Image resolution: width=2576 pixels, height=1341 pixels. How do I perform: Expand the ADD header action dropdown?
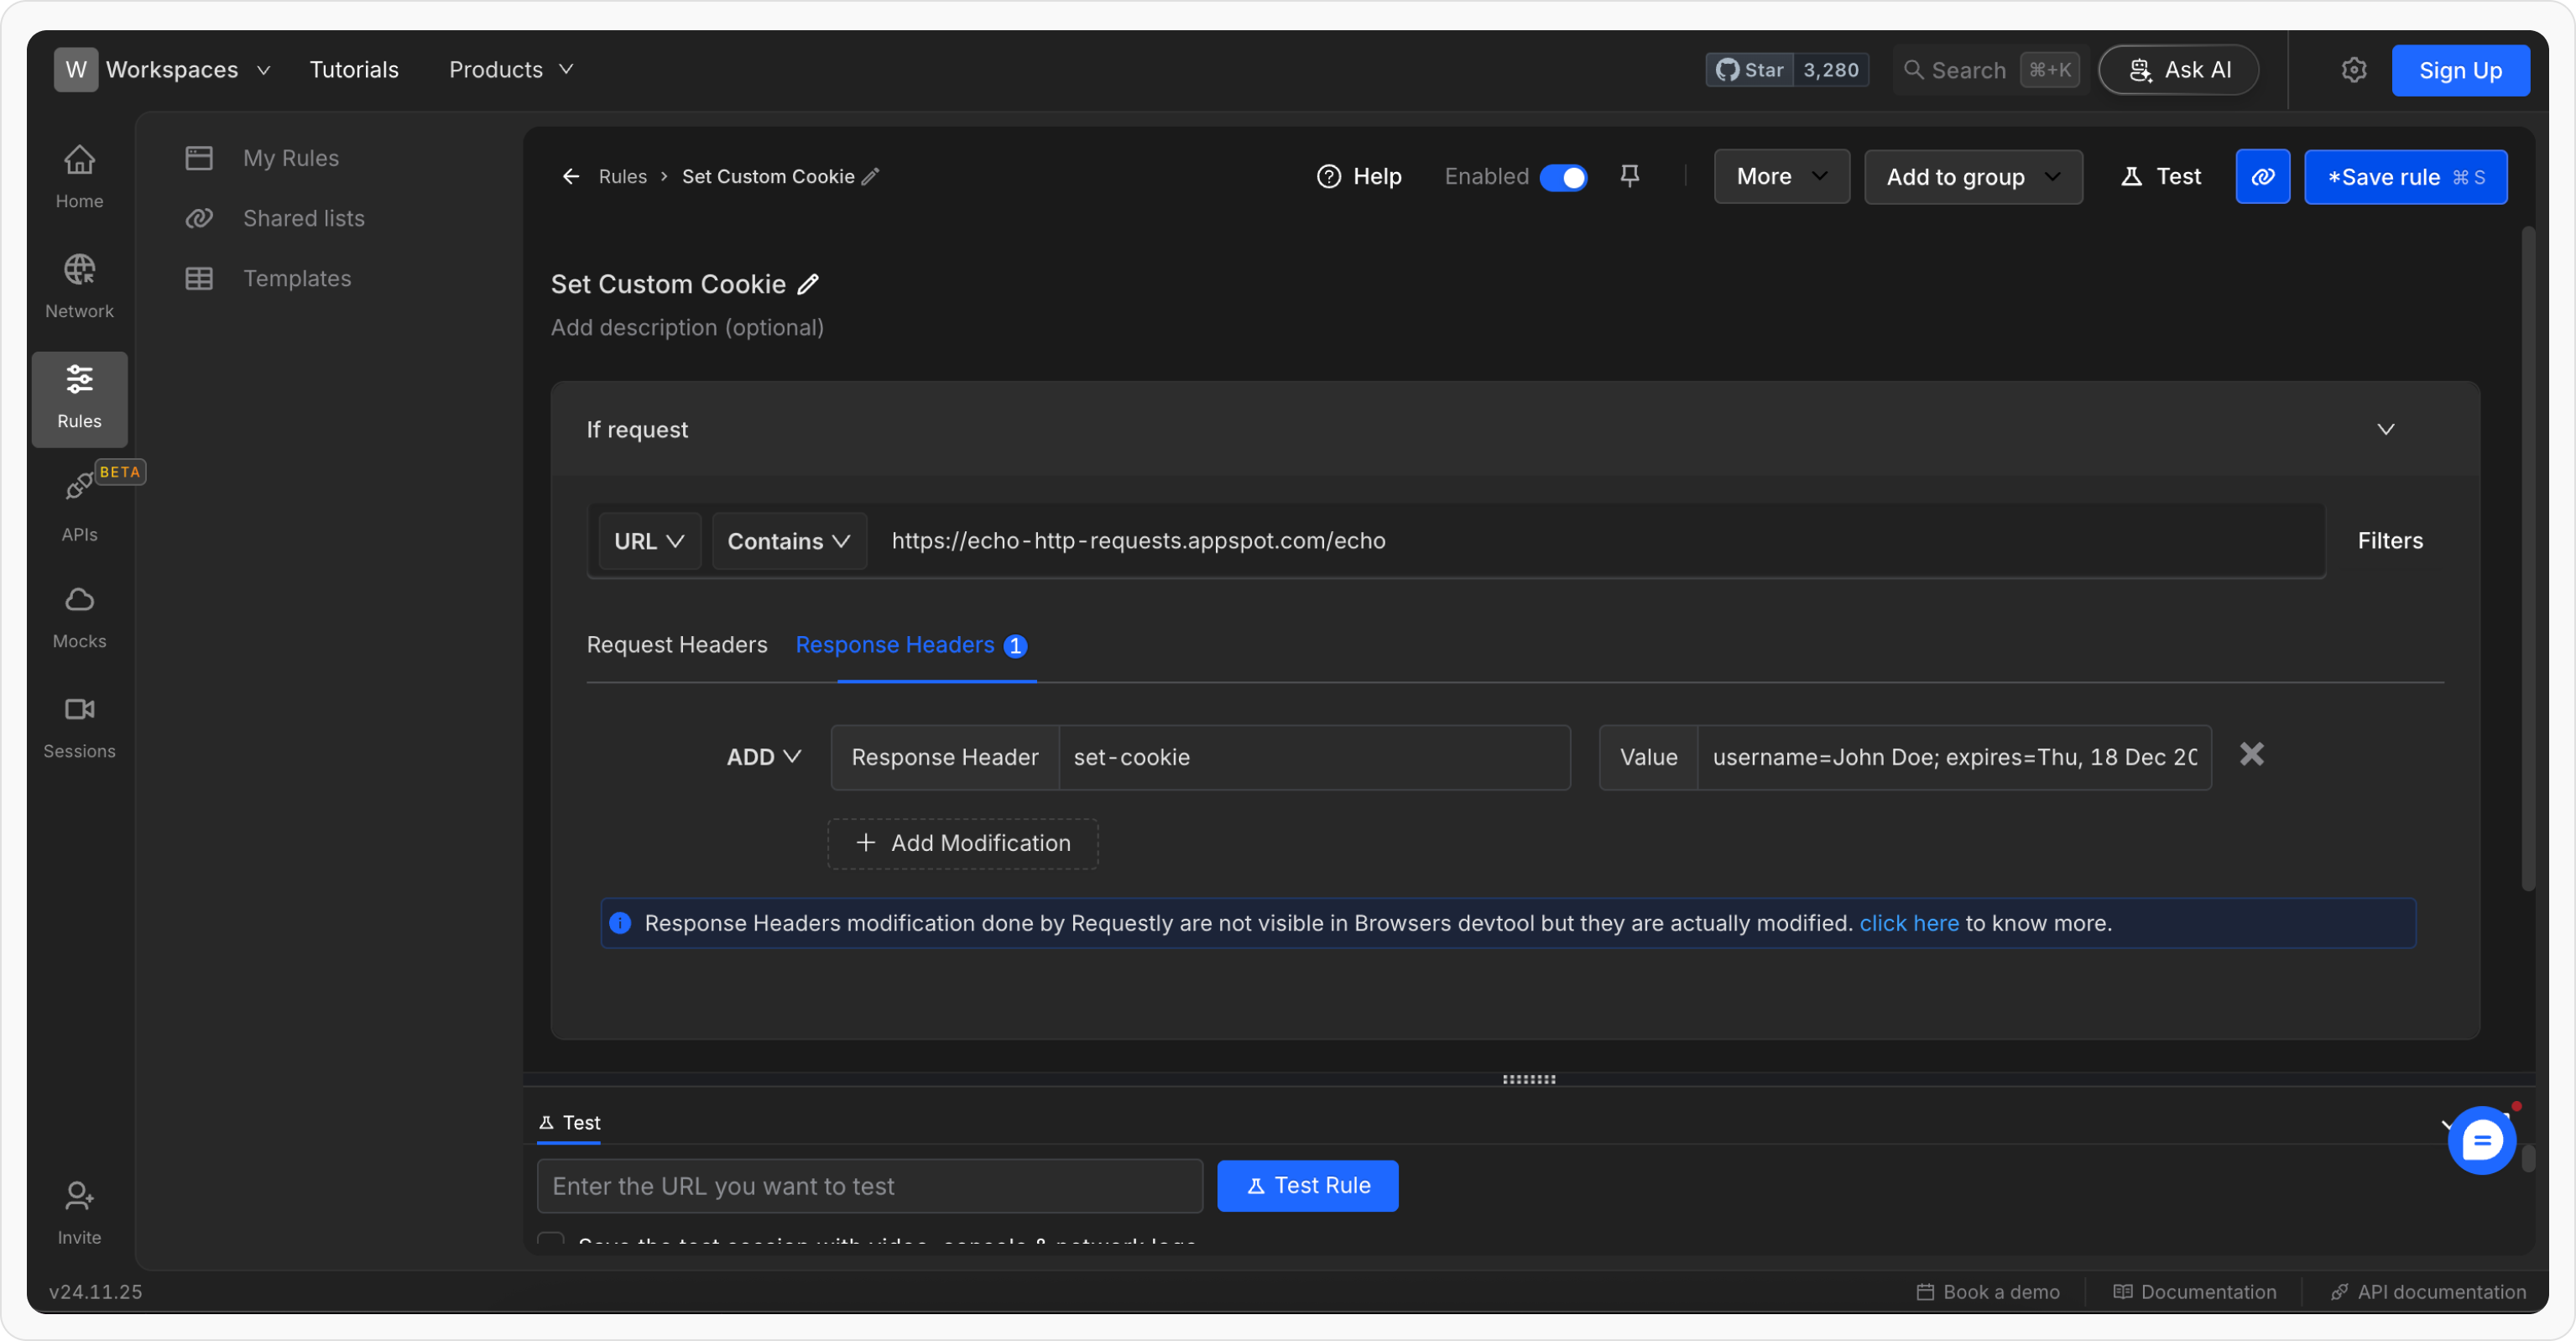(x=763, y=757)
